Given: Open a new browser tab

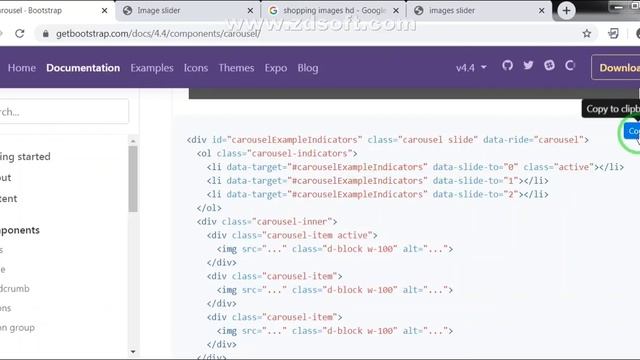Looking at the screenshot, I should 566,11.
